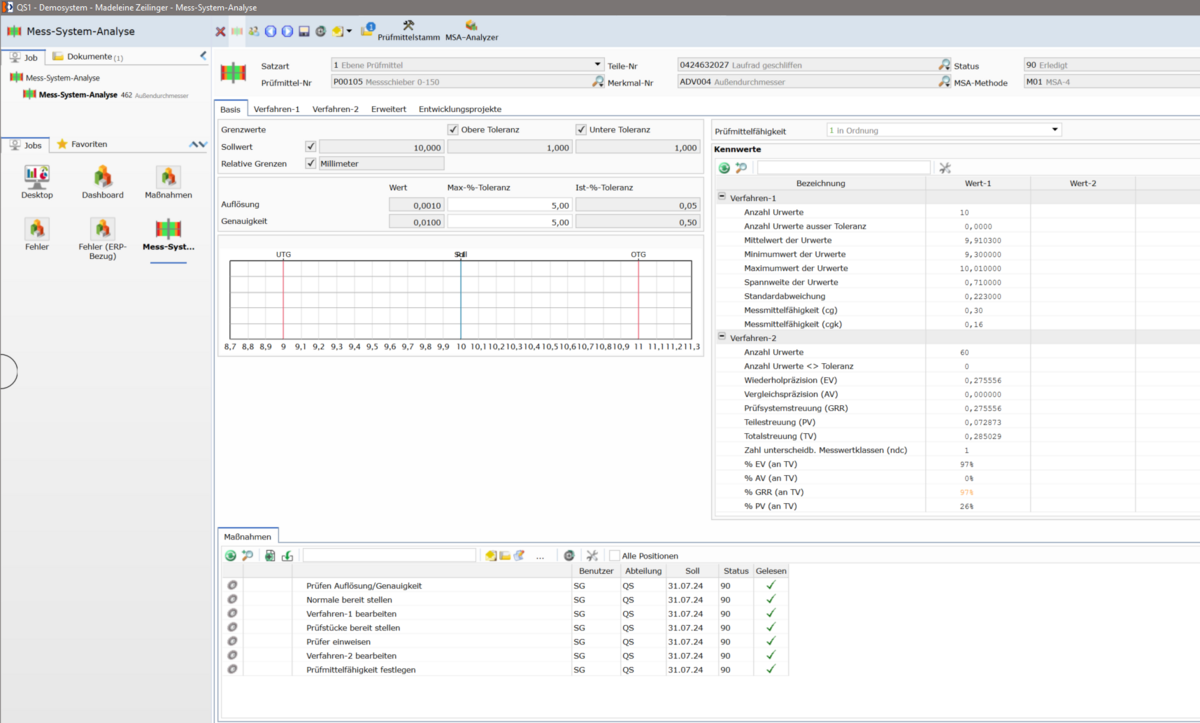Select row 'Prüfer einweisen'
Image resolution: width=1200 pixels, height=723 pixels.
click(505, 641)
